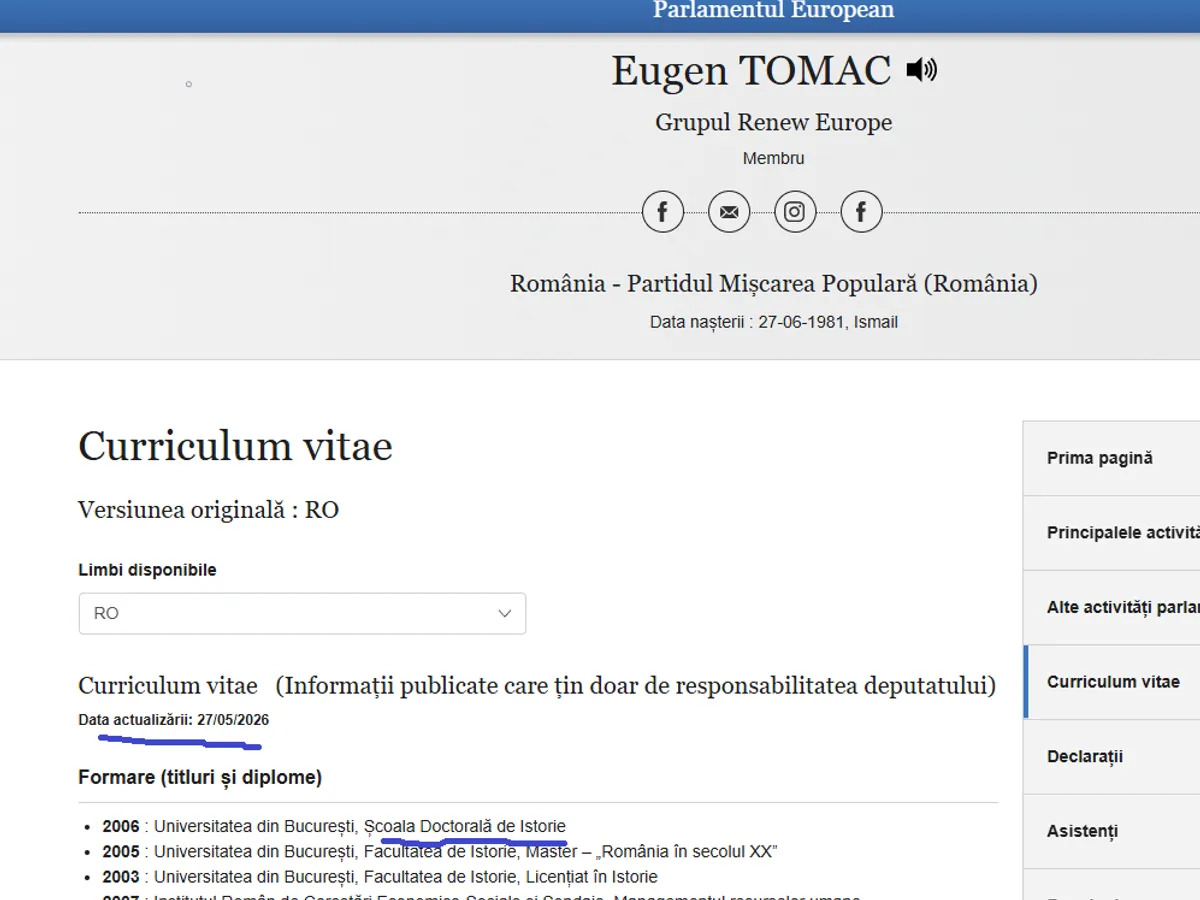The height and width of the screenshot is (900, 1200).
Task: Click the Eugen TOMAC name heading
Action: pos(751,71)
